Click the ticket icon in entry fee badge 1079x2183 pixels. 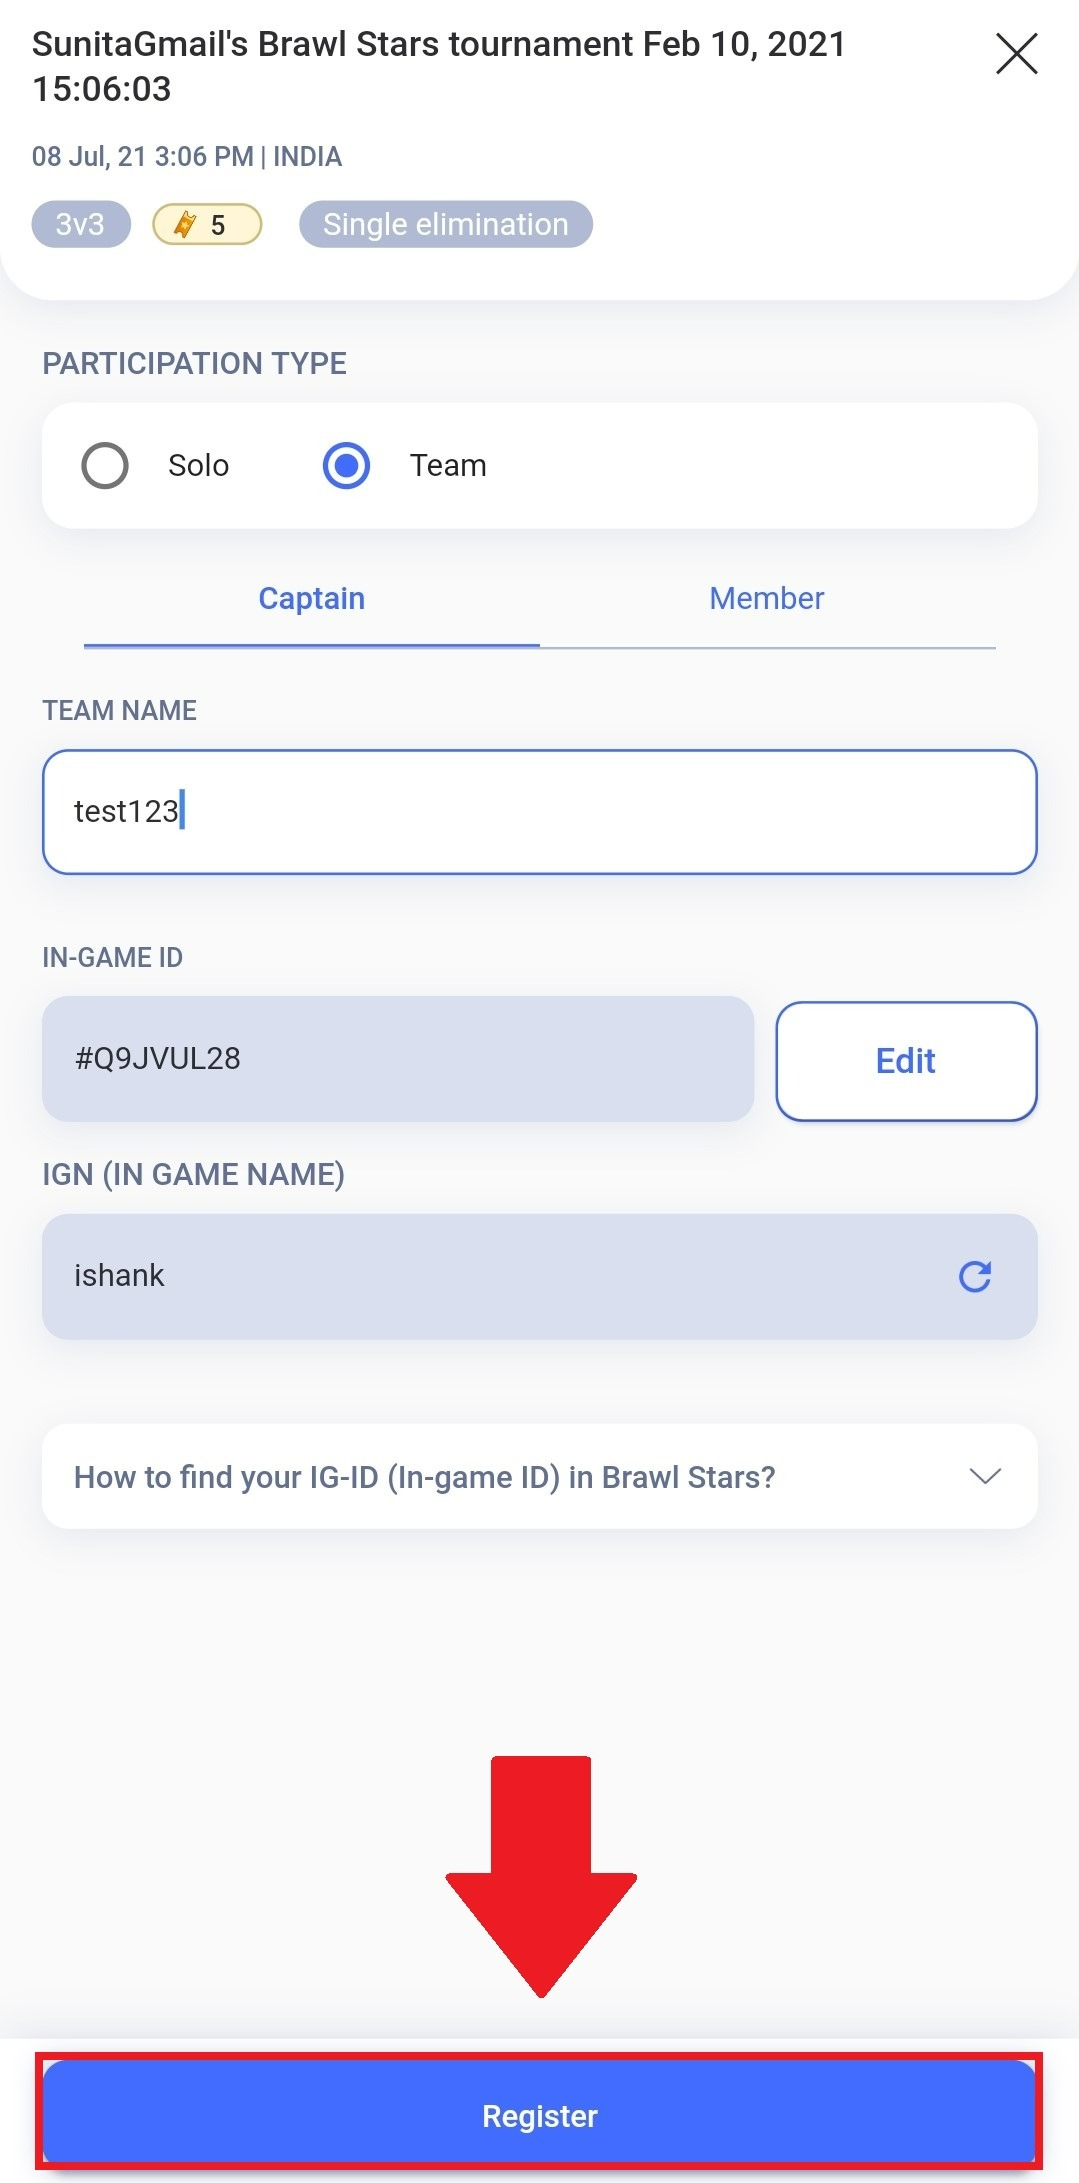(x=185, y=225)
